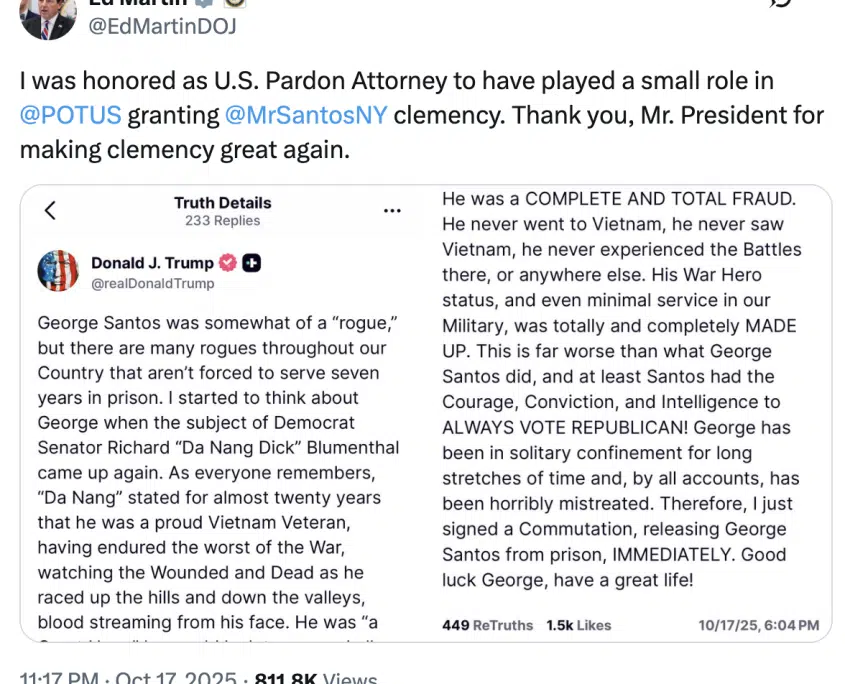The image size is (845, 684).
Task: Open the Donald J. Trump display name
Action: point(152,263)
